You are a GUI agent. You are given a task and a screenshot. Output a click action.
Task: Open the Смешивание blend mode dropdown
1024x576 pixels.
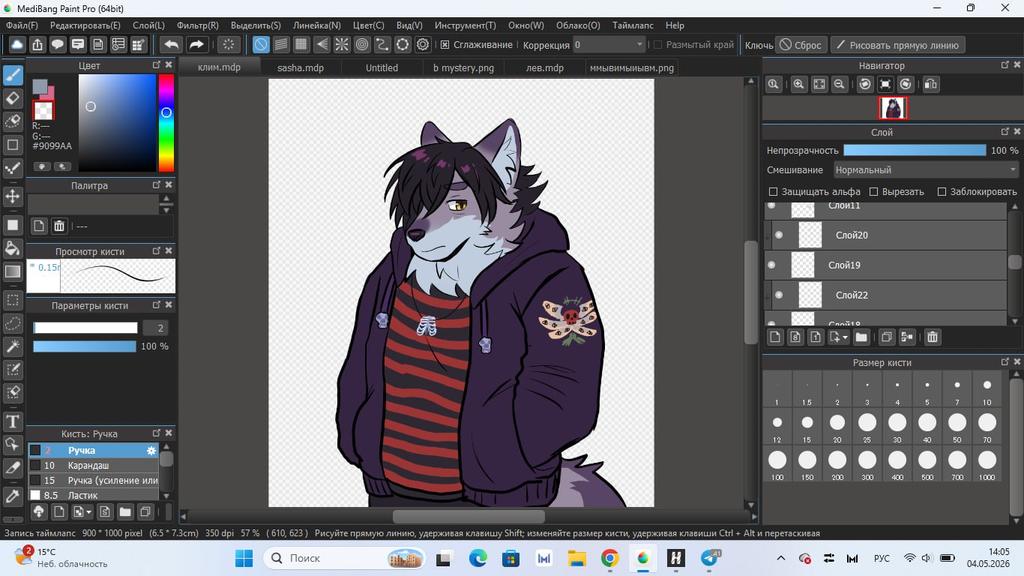[926, 170]
